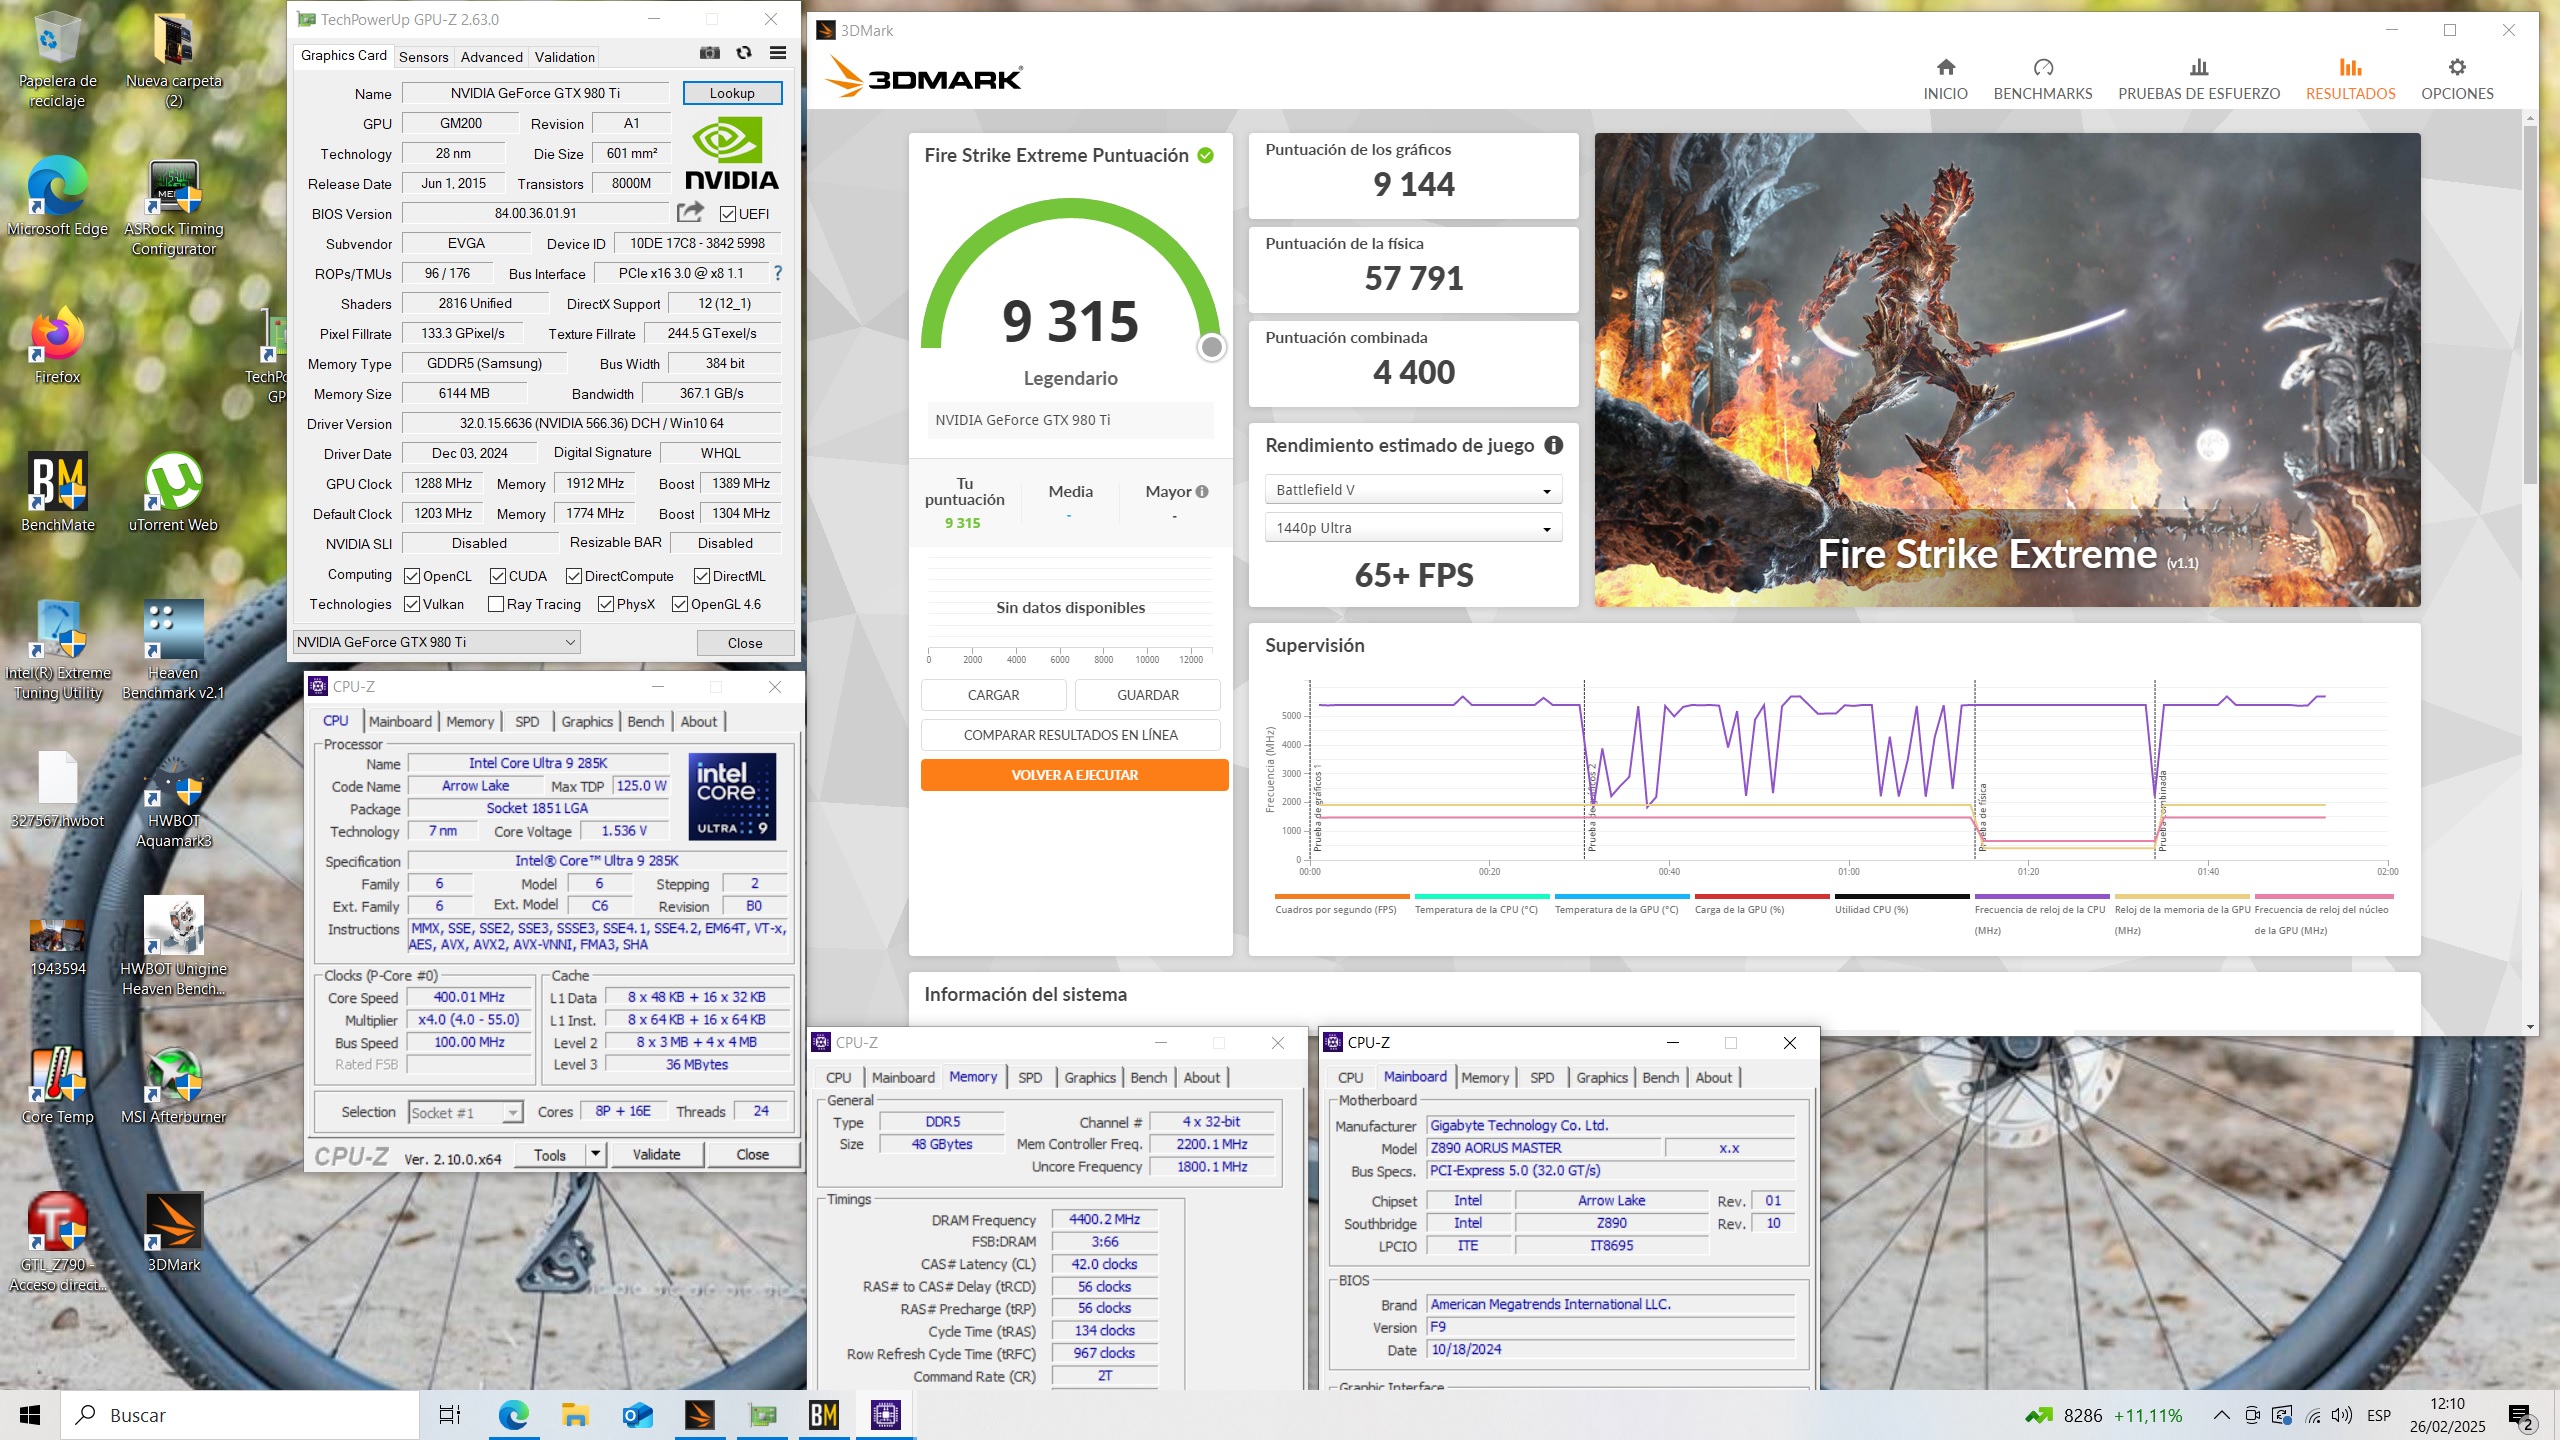Switch to GPU-Z Advanced tab
Viewport: 2560px width, 1440px height.
[x=491, y=57]
